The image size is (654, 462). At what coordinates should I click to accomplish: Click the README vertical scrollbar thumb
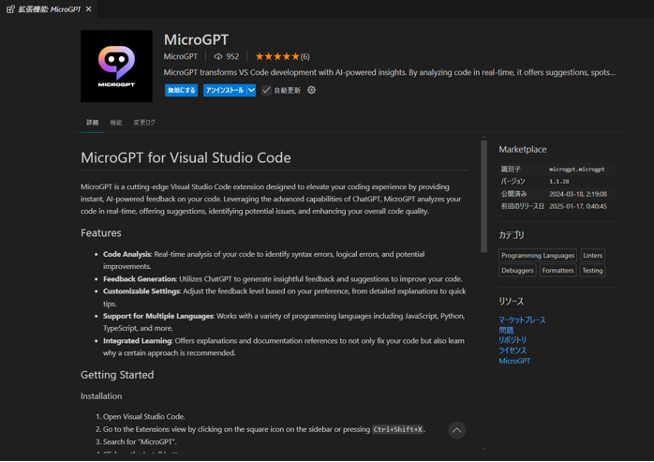pyautogui.click(x=484, y=196)
